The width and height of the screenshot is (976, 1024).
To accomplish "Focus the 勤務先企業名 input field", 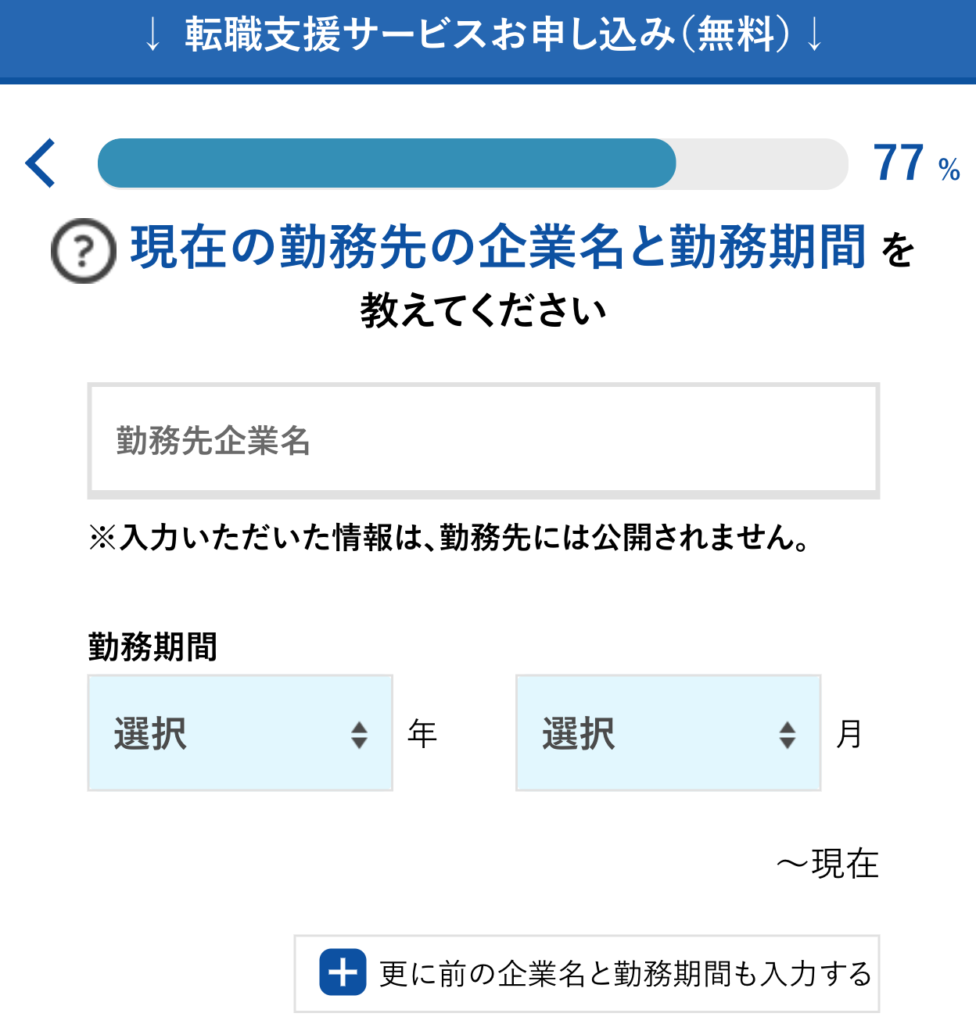I will [x=483, y=440].
